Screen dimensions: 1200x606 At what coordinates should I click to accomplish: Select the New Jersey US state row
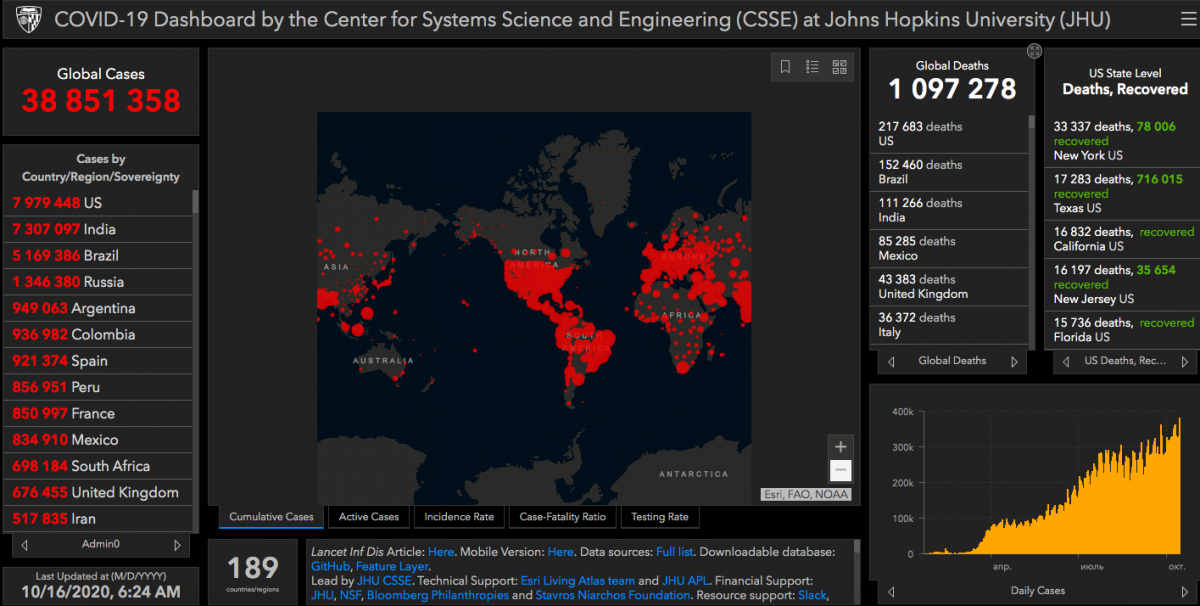tap(1124, 284)
